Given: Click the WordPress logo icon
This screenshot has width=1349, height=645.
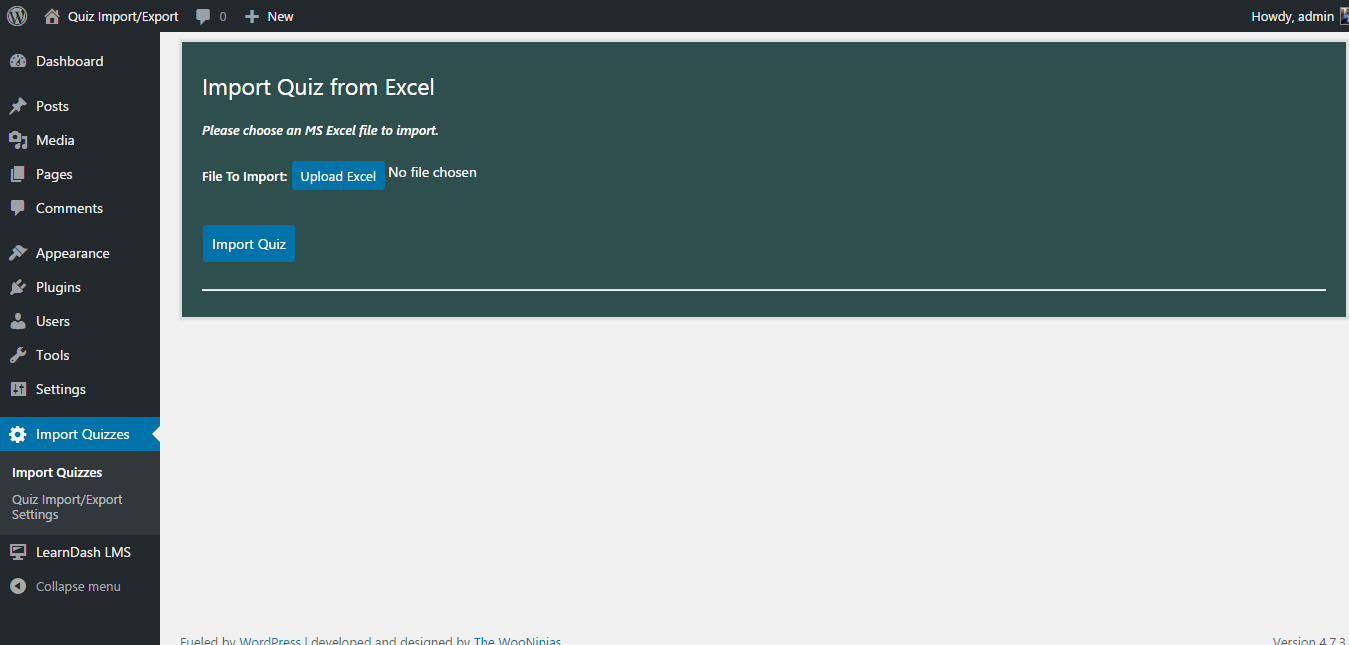Looking at the screenshot, I should coord(17,16).
